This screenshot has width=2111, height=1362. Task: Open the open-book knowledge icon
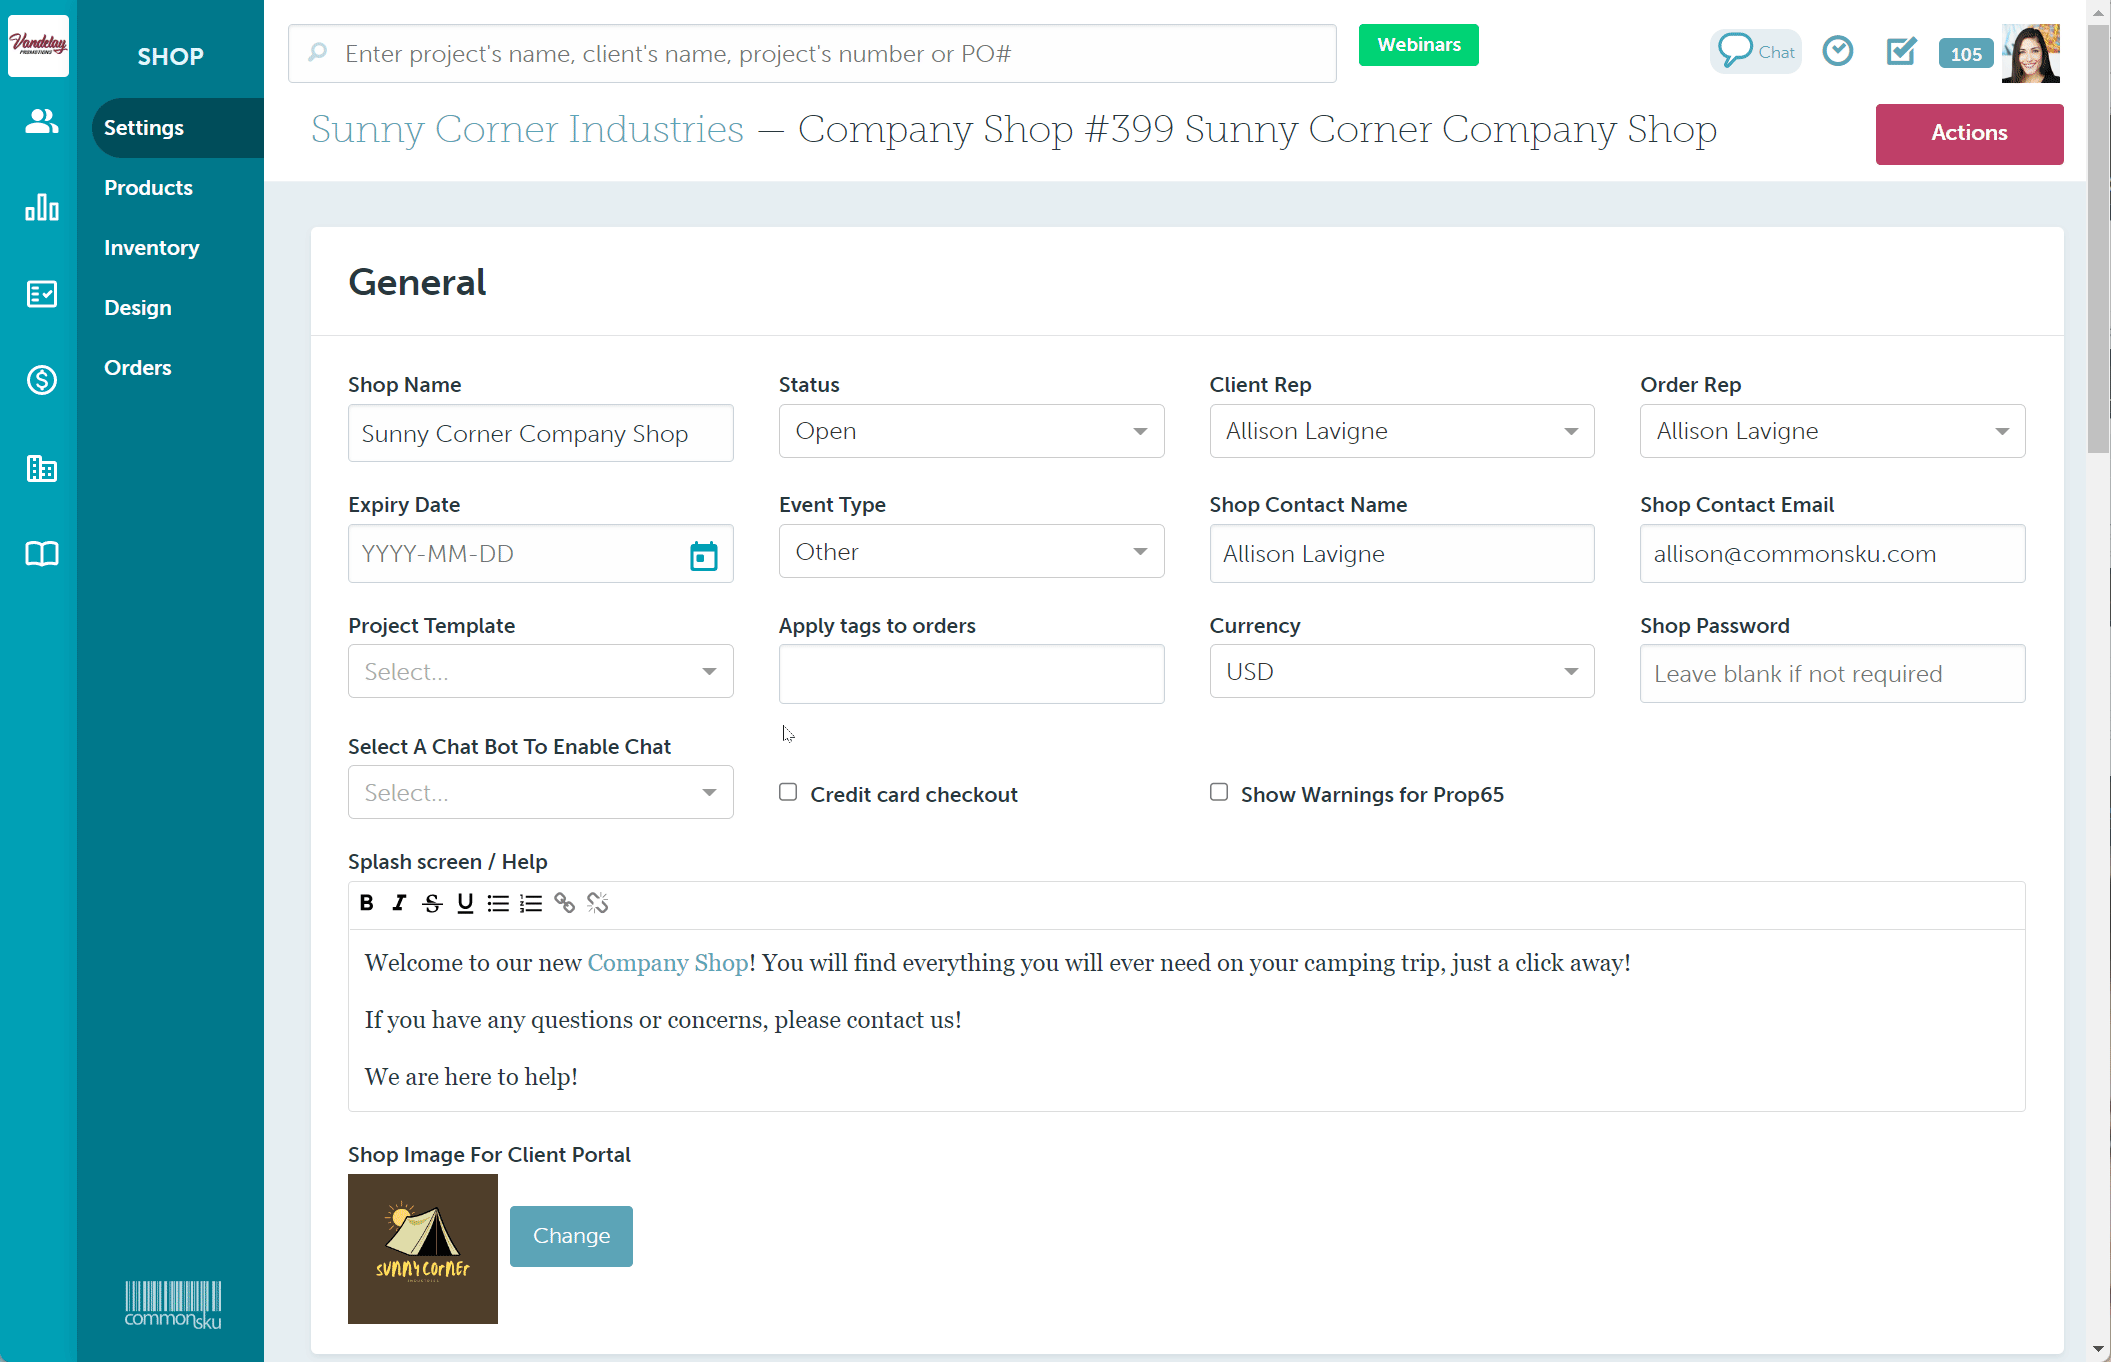point(41,554)
